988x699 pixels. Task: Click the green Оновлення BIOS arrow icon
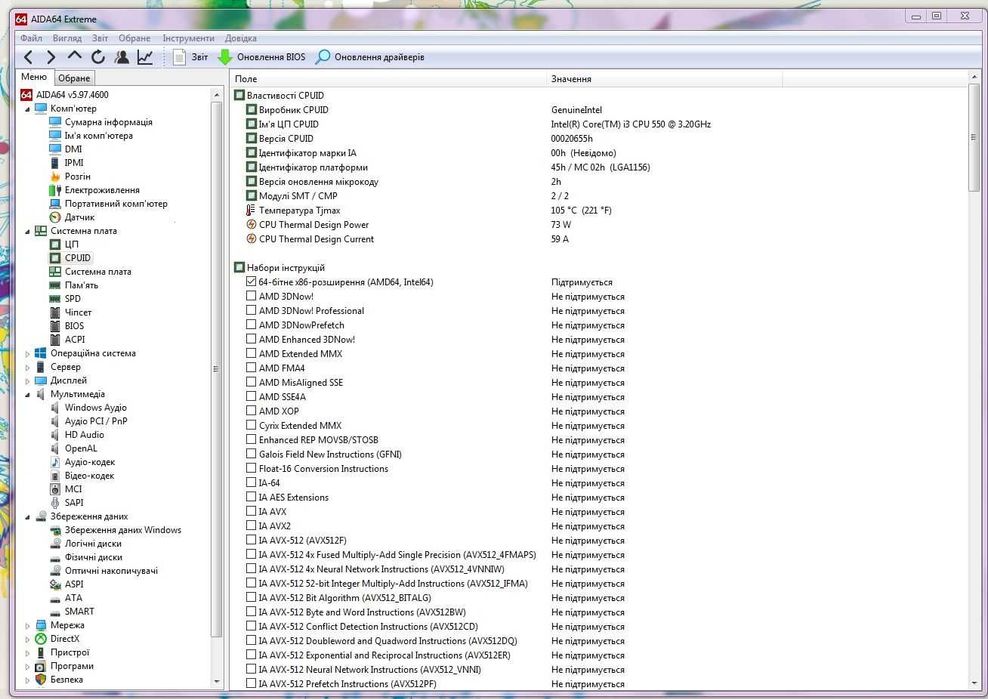(x=225, y=57)
